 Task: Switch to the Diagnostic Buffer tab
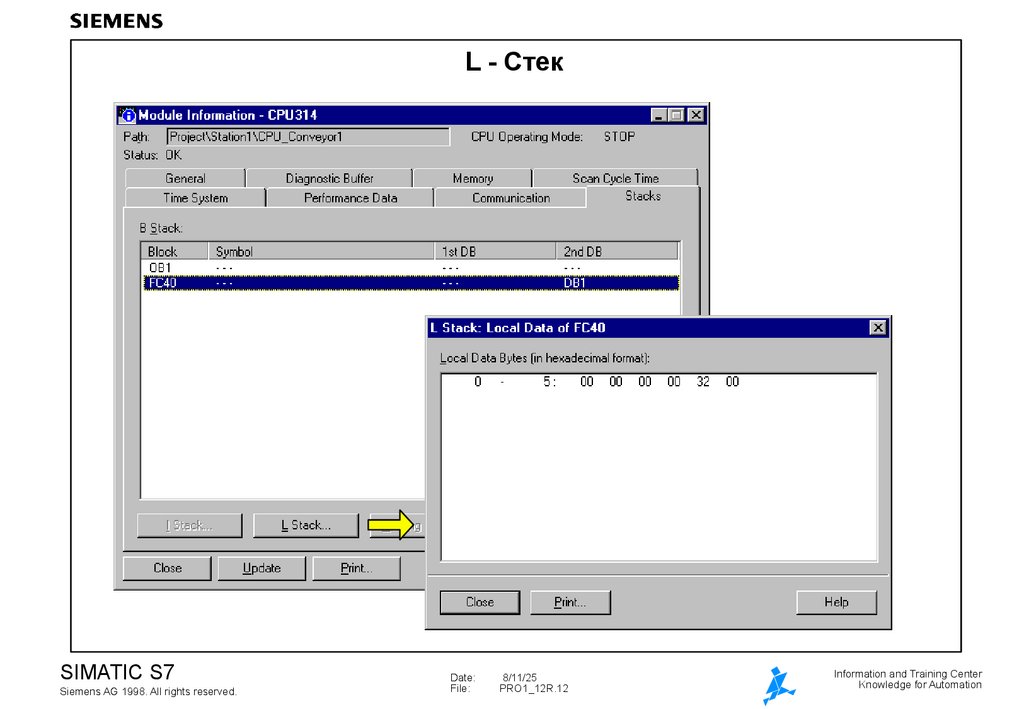(329, 178)
